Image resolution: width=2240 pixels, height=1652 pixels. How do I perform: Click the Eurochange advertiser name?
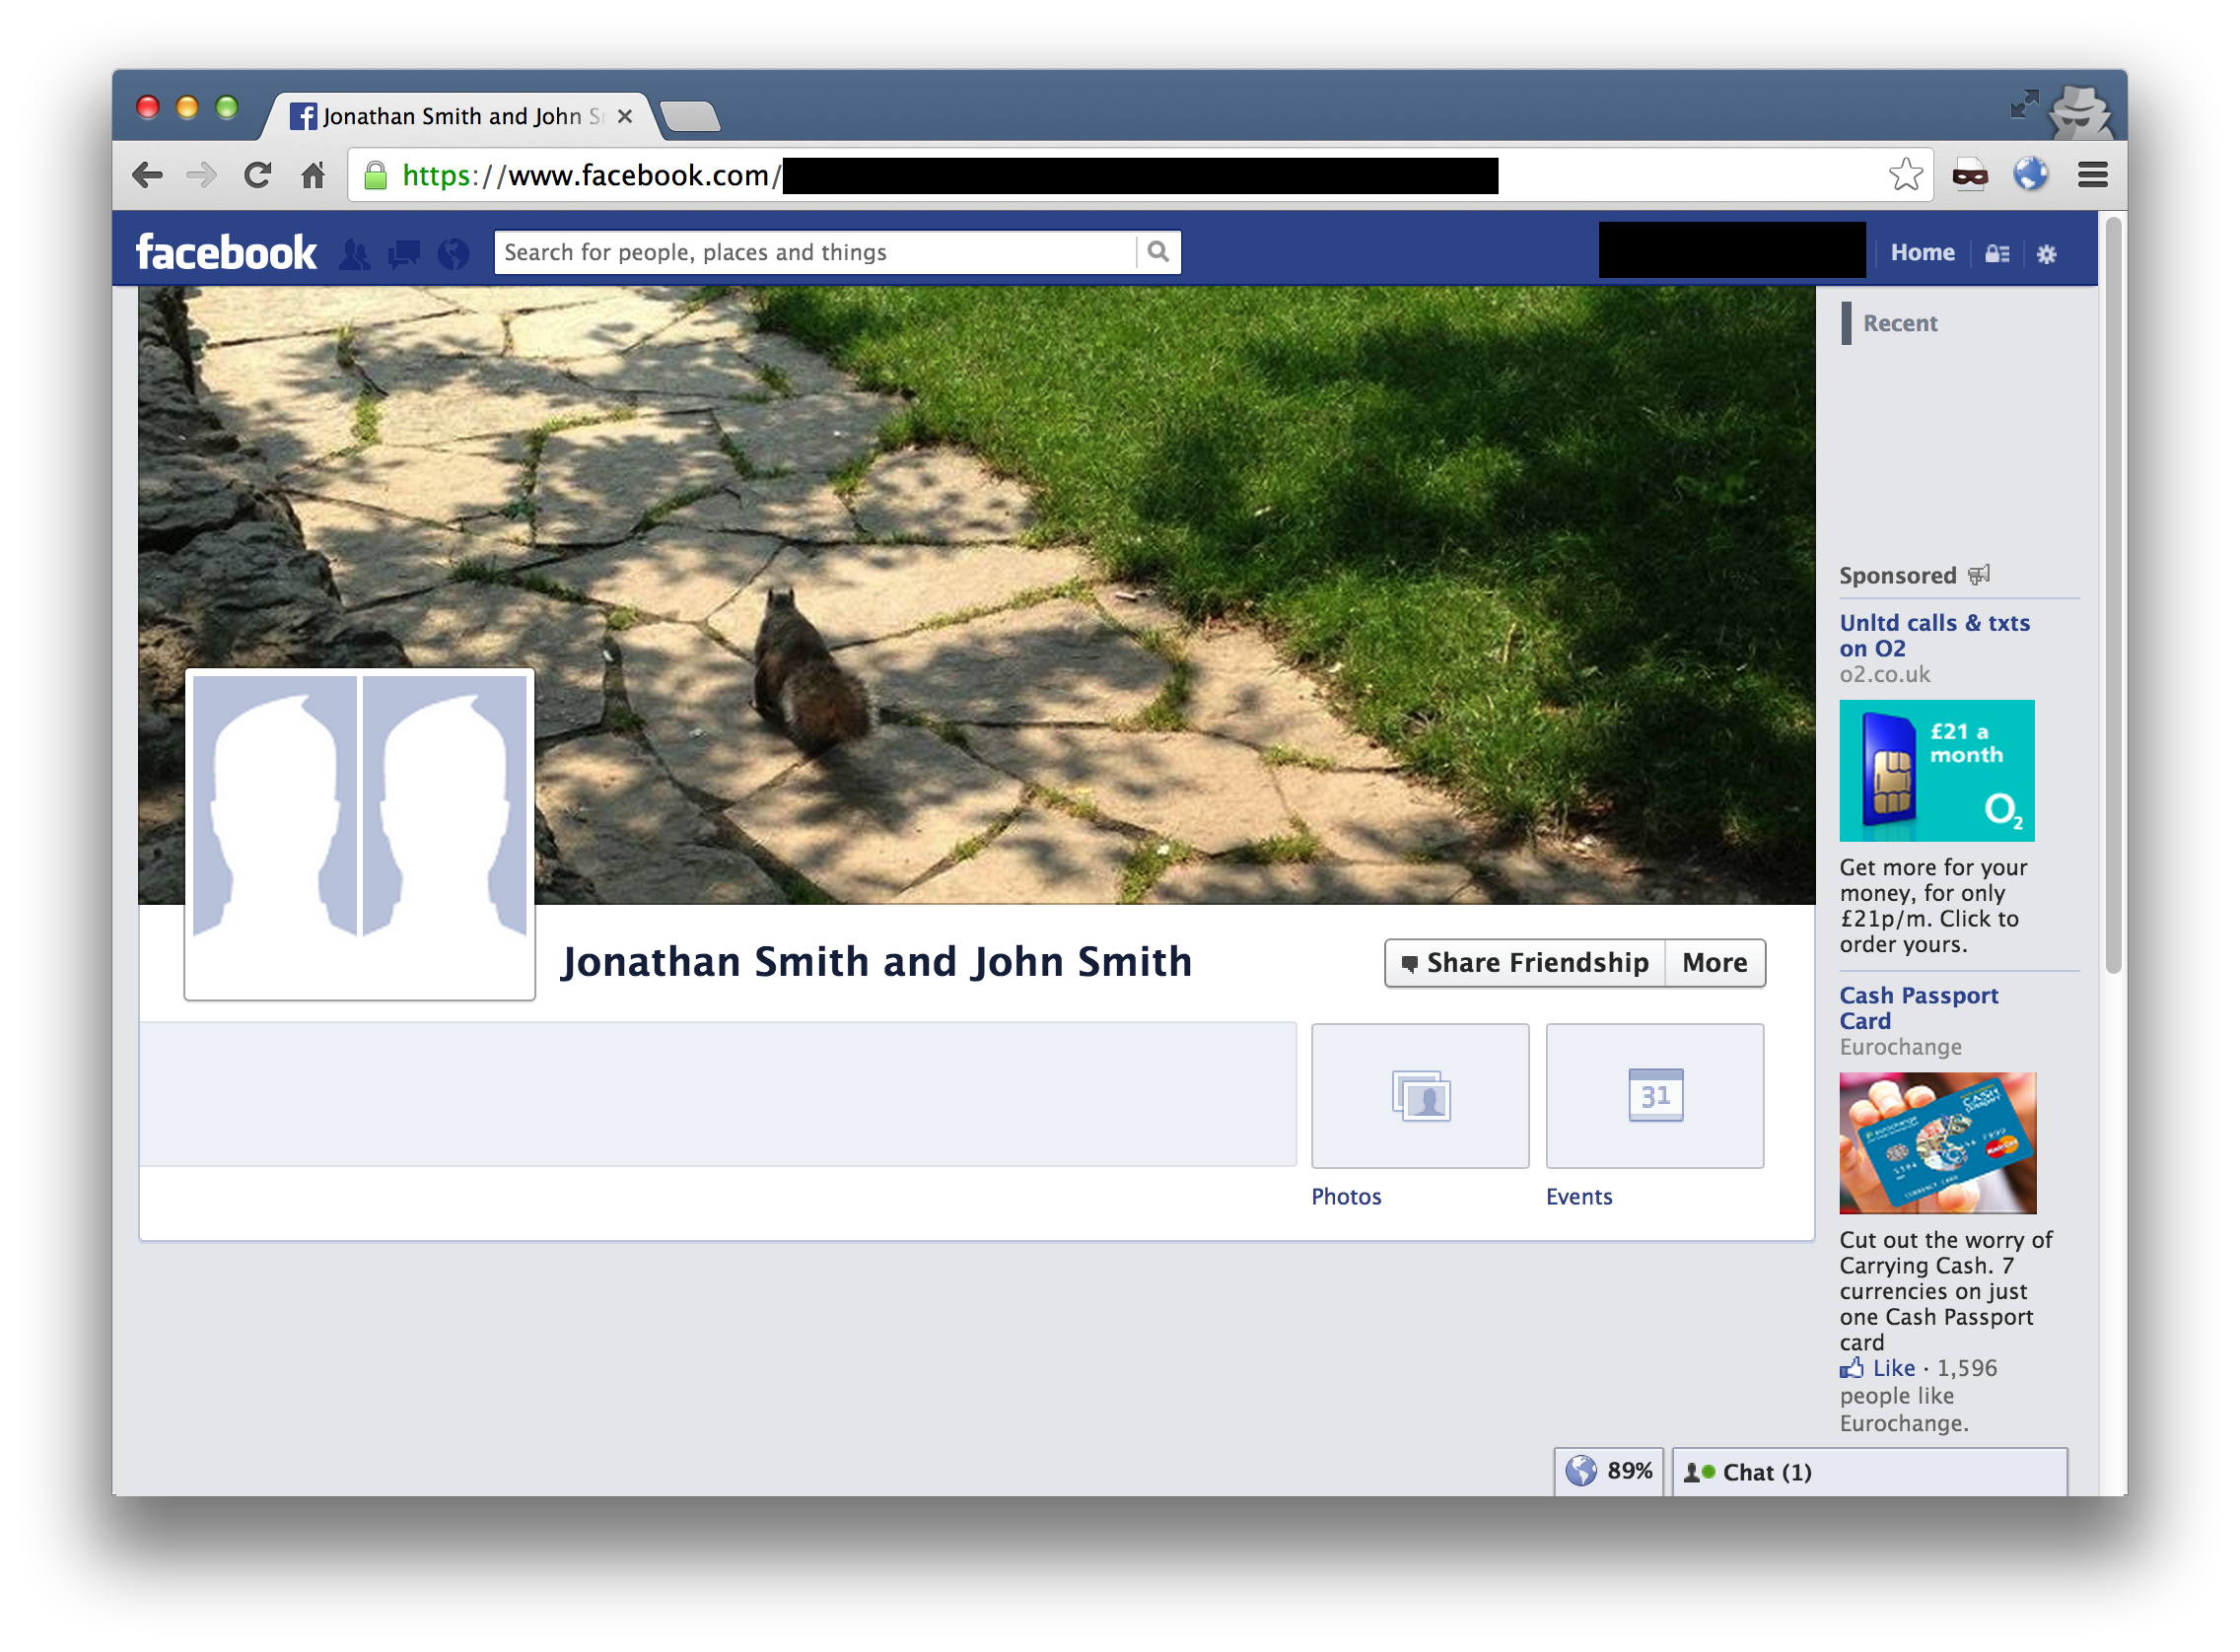(x=1900, y=1047)
